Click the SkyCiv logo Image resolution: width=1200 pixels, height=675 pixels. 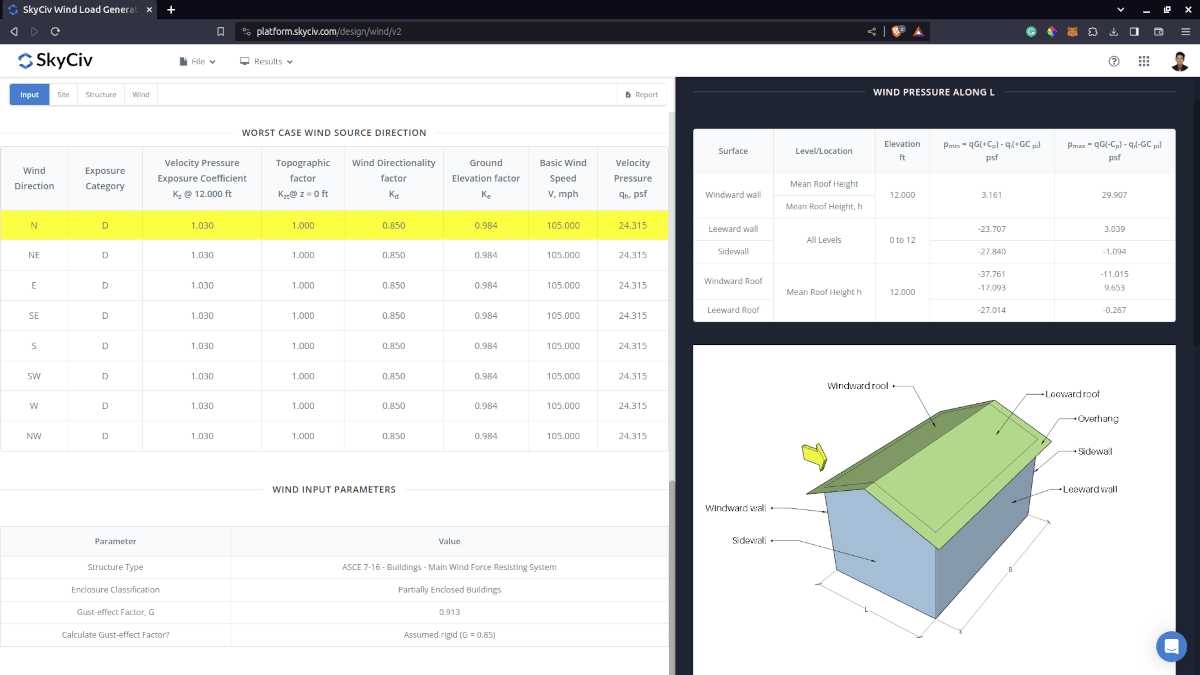pos(55,61)
